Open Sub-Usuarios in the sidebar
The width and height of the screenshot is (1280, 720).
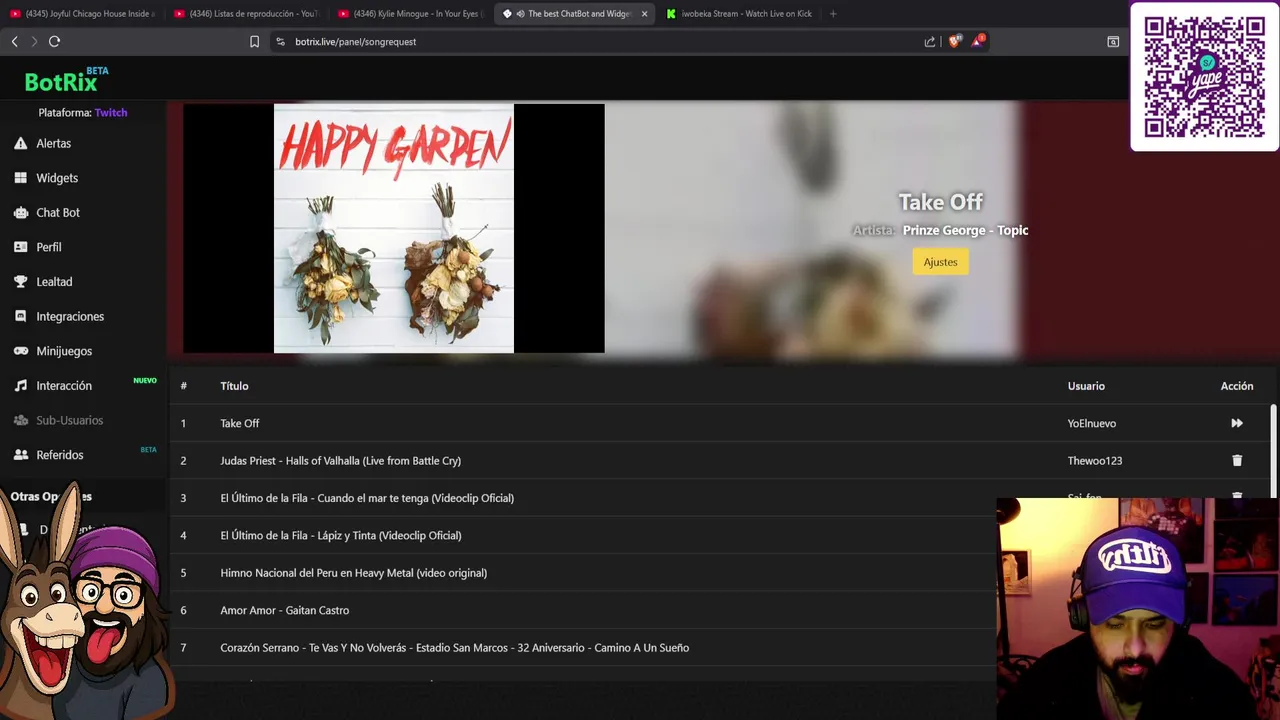[x=69, y=420]
